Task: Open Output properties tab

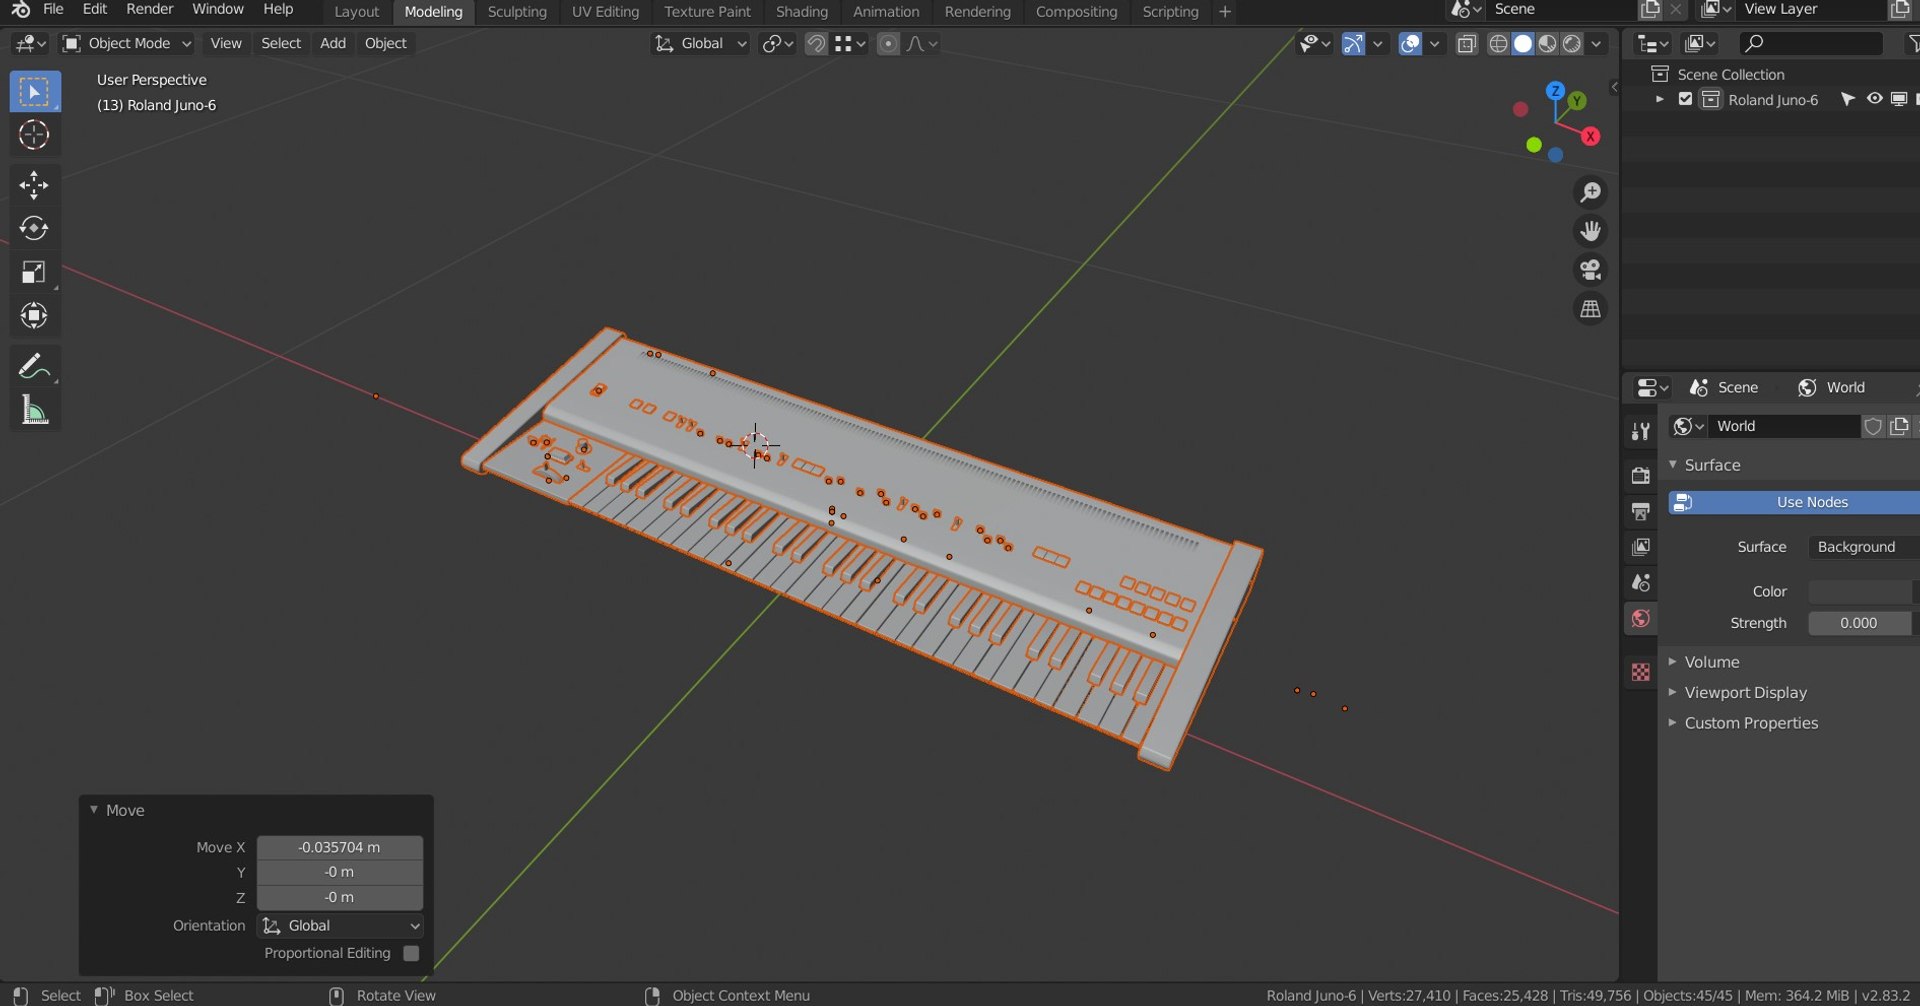Action: (1640, 512)
